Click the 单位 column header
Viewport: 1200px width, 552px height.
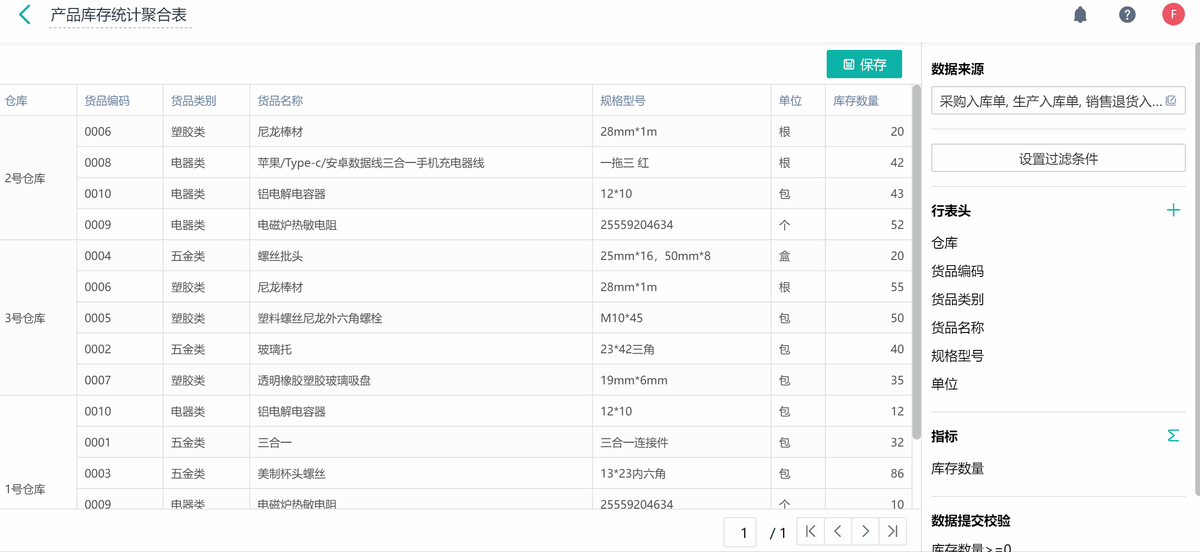click(x=798, y=101)
